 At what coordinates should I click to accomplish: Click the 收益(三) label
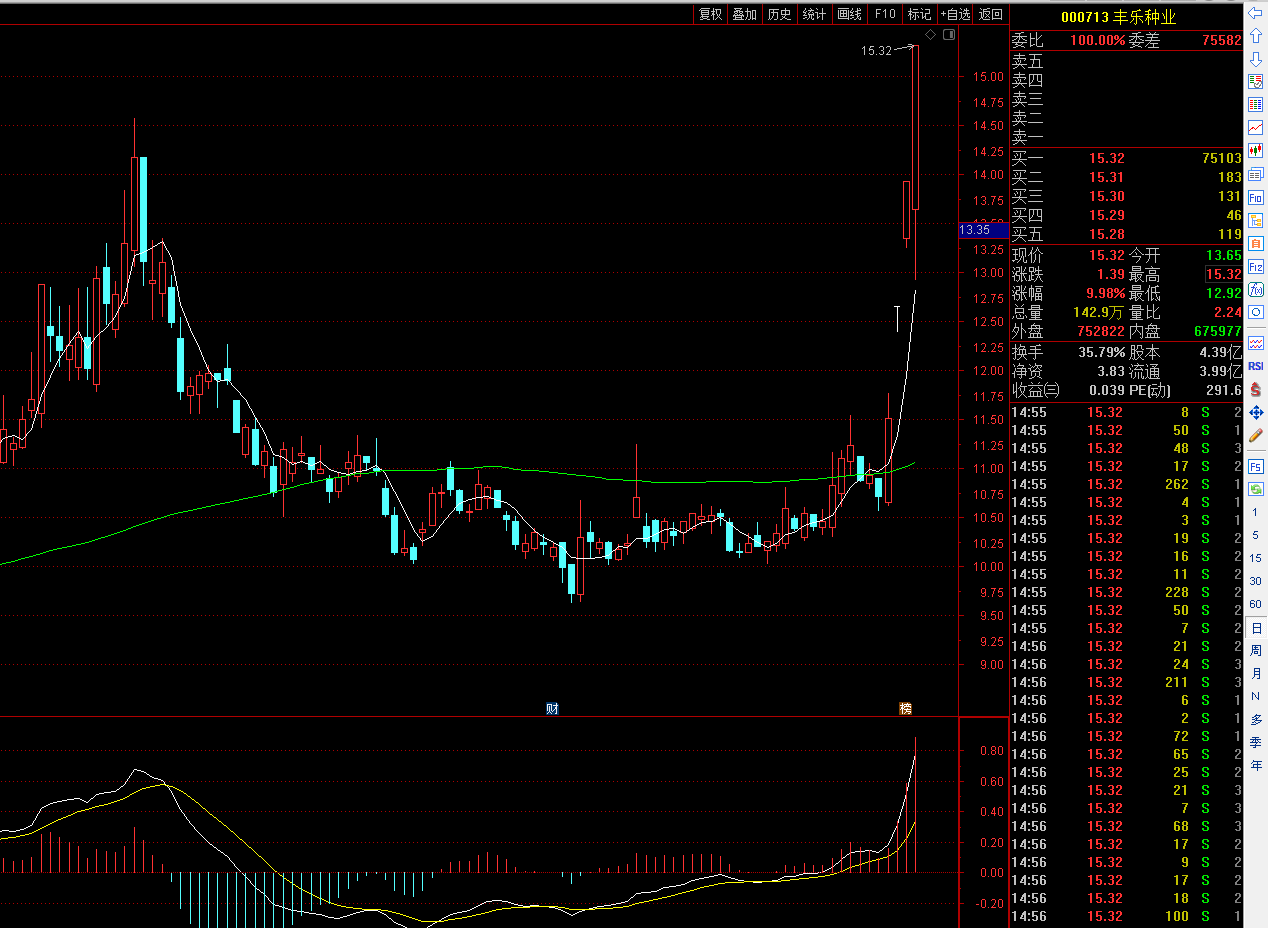[x=1035, y=390]
